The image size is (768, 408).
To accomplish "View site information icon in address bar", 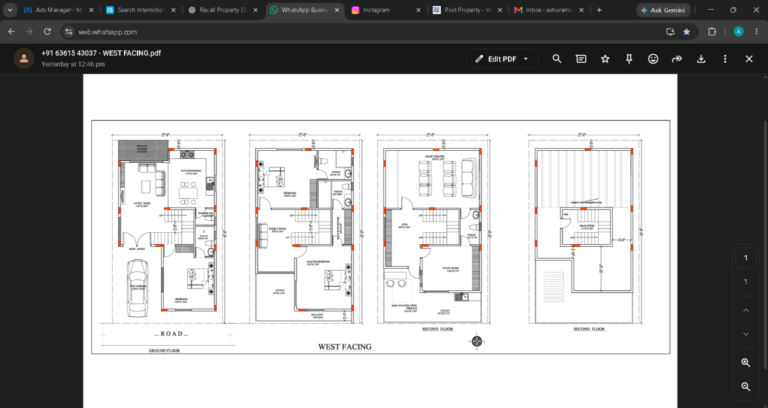I will click(69, 31).
